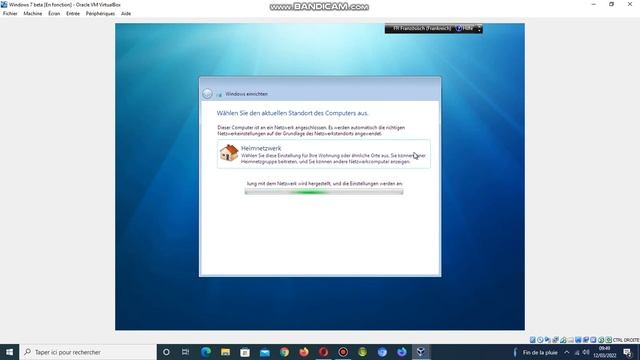This screenshot has height=360, width=640.
Task: Click the 'Wählen Sie den aktuellen Standort' heading
Action: click(x=292, y=113)
